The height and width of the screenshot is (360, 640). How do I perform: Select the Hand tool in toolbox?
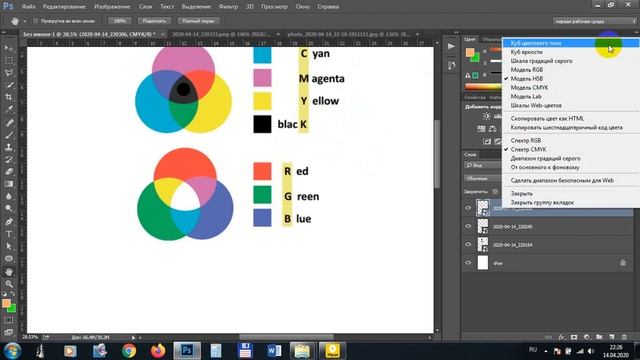tap(9, 271)
